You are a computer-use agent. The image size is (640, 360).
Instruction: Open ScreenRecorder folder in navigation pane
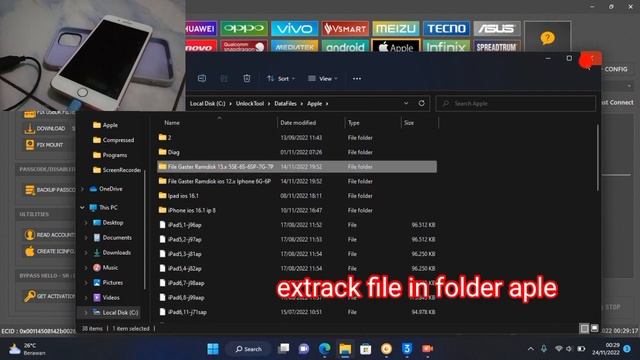[x=117, y=170]
